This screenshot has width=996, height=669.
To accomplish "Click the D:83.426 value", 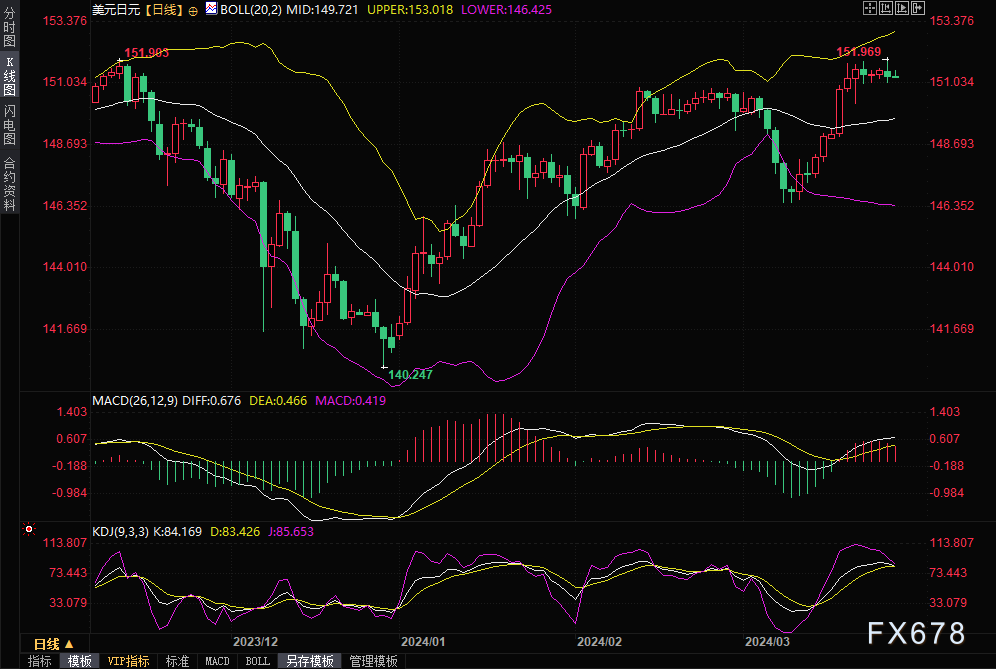I will click(235, 532).
